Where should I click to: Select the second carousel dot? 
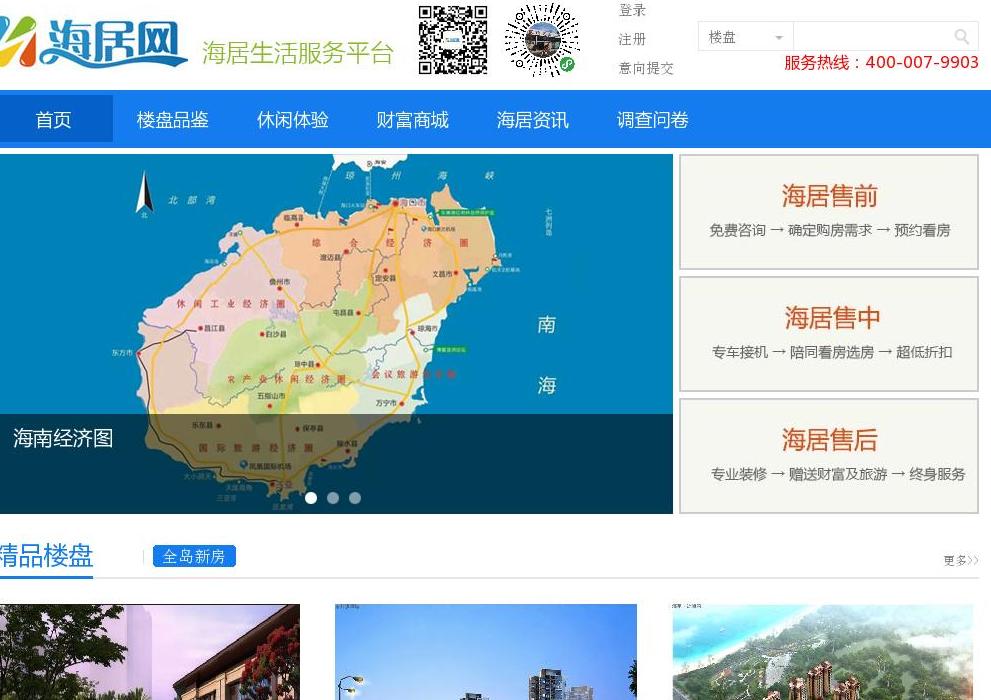[x=333, y=498]
